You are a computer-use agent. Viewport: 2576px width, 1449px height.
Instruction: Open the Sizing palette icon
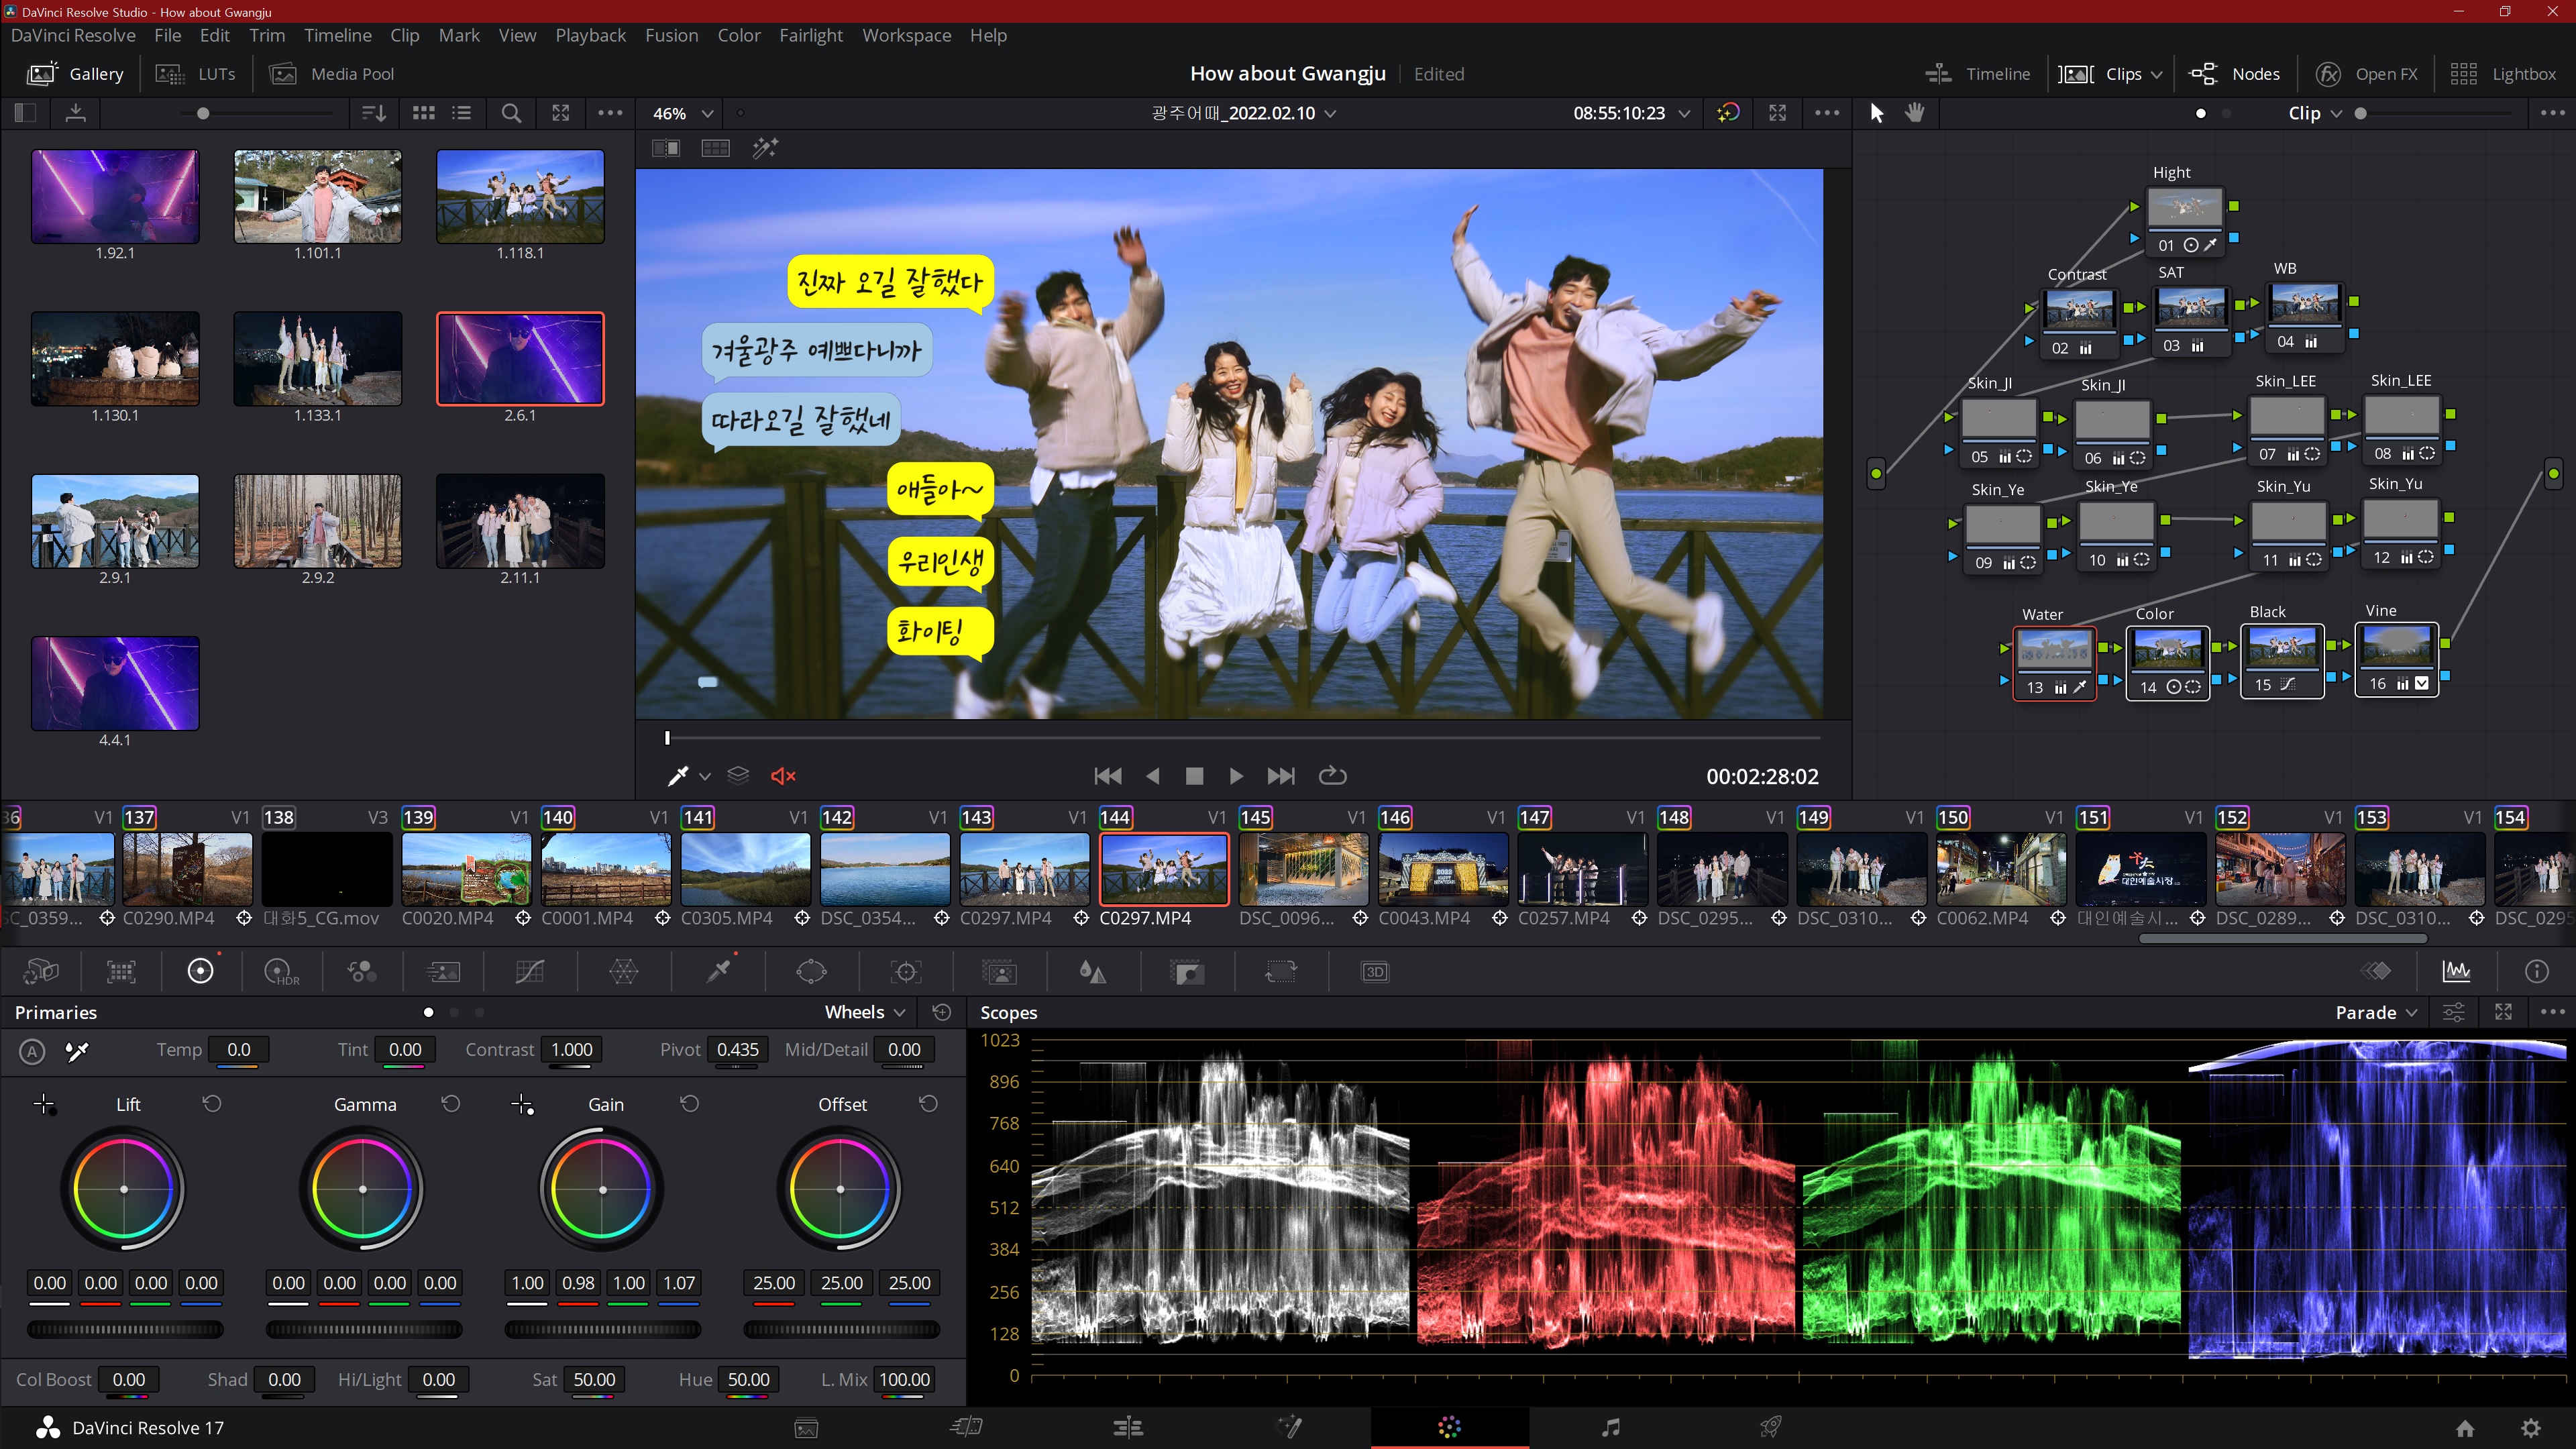pyautogui.click(x=1280, y=971)
